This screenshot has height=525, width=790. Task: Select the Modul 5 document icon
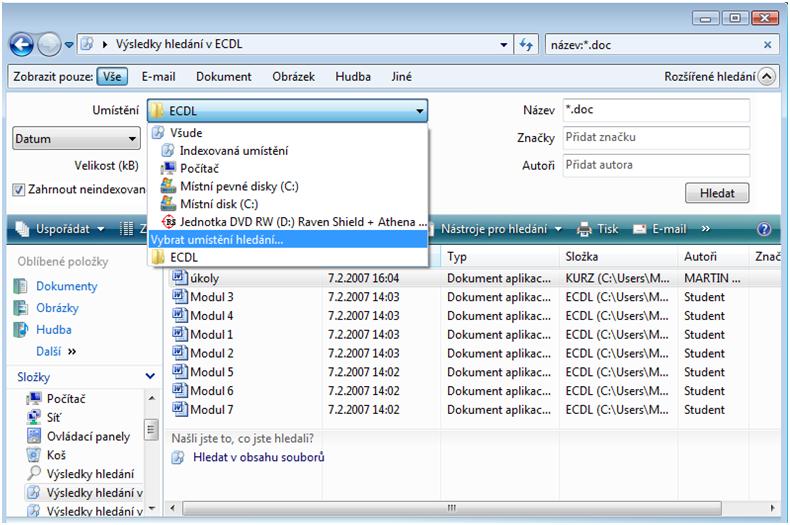click(x=179, y=371)
